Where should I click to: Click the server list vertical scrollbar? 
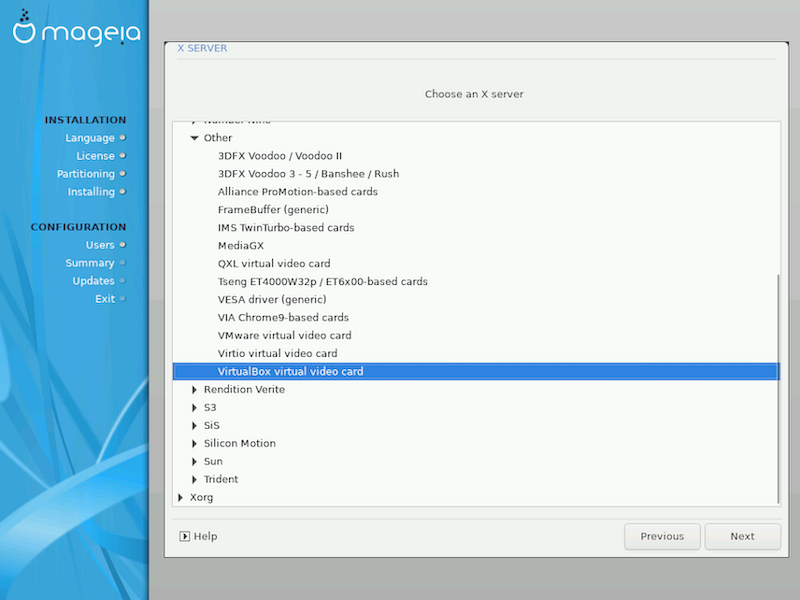(778, 388)
